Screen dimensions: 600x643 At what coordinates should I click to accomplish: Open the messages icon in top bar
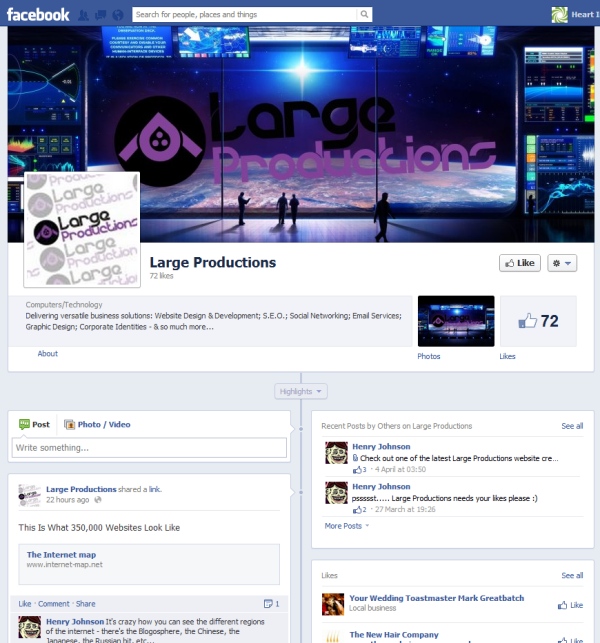(x=101, y=15)
